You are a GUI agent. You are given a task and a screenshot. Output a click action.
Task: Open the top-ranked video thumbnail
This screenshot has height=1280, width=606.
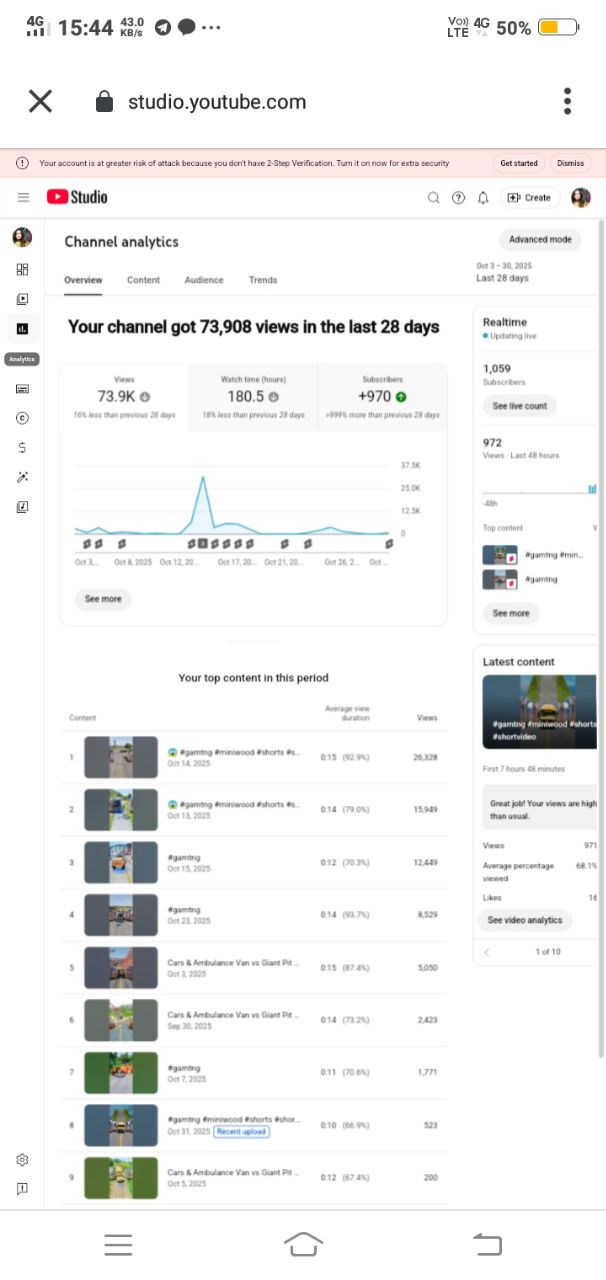pos(121,757)
